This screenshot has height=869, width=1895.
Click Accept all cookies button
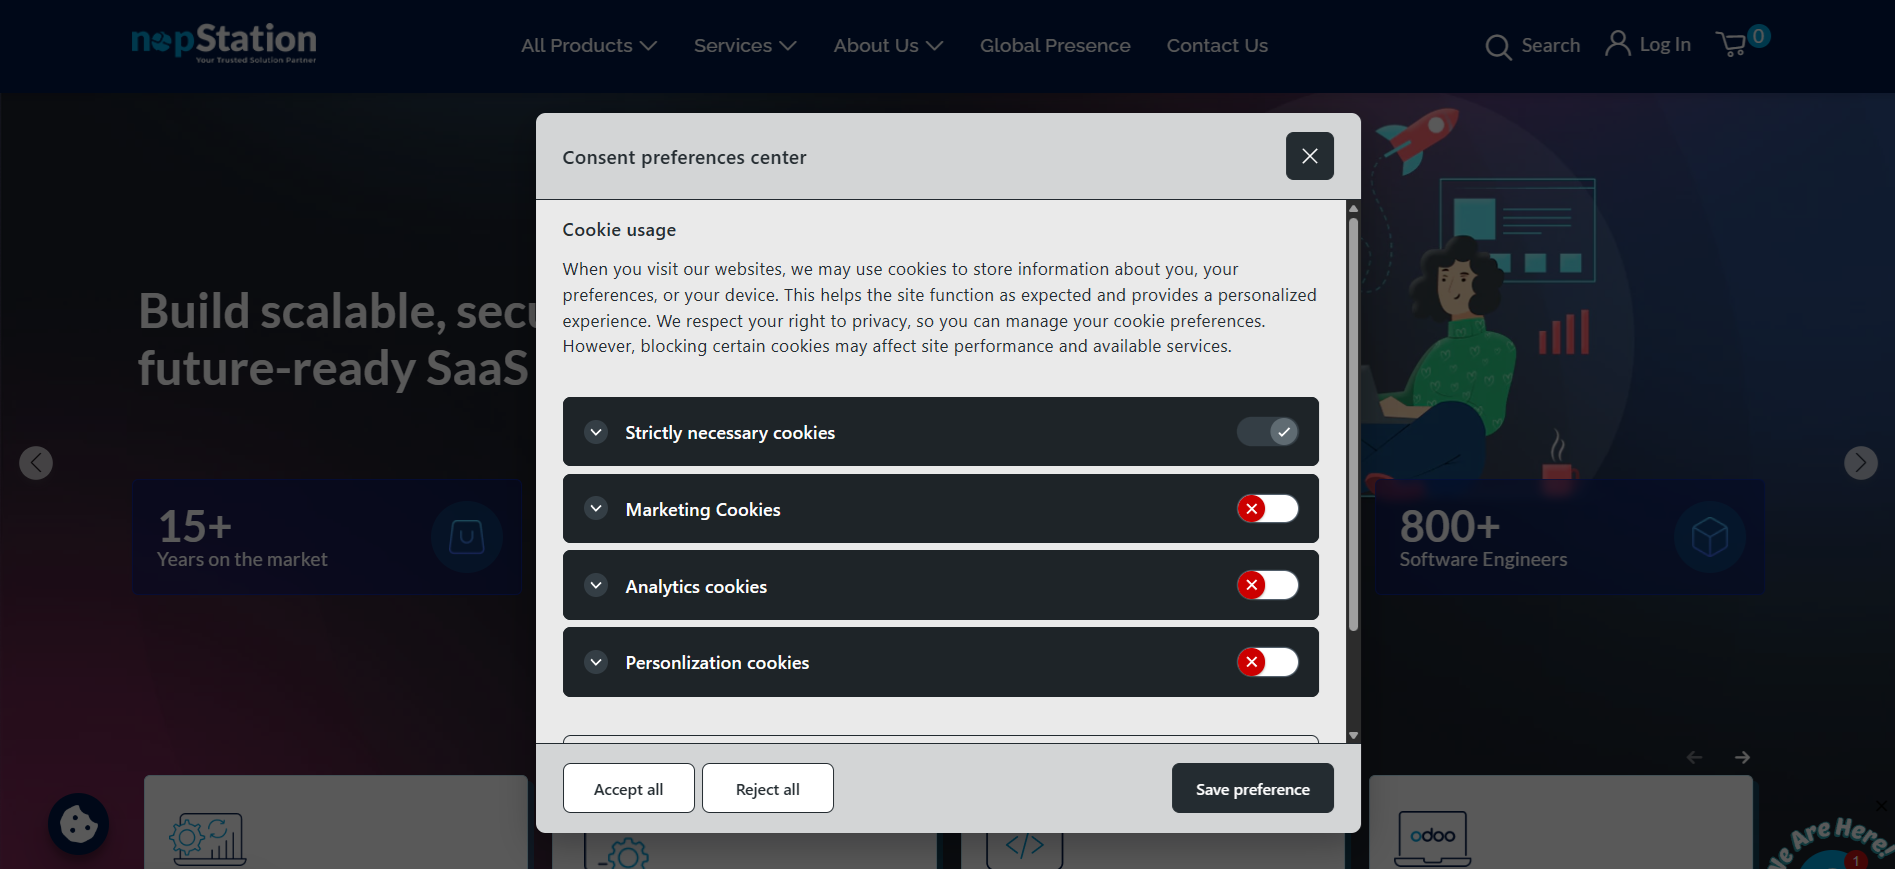[x=628, y=789]
